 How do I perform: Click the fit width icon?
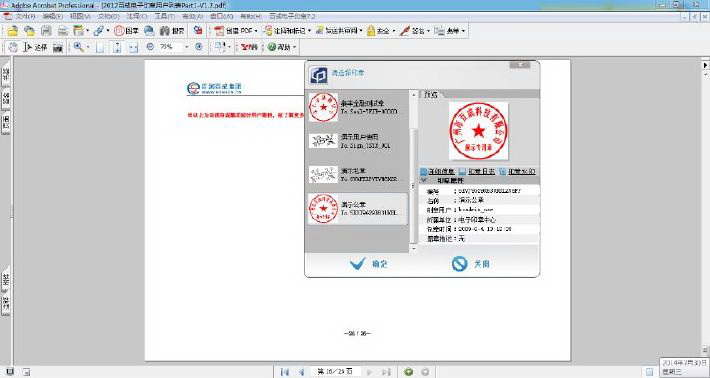133,47
